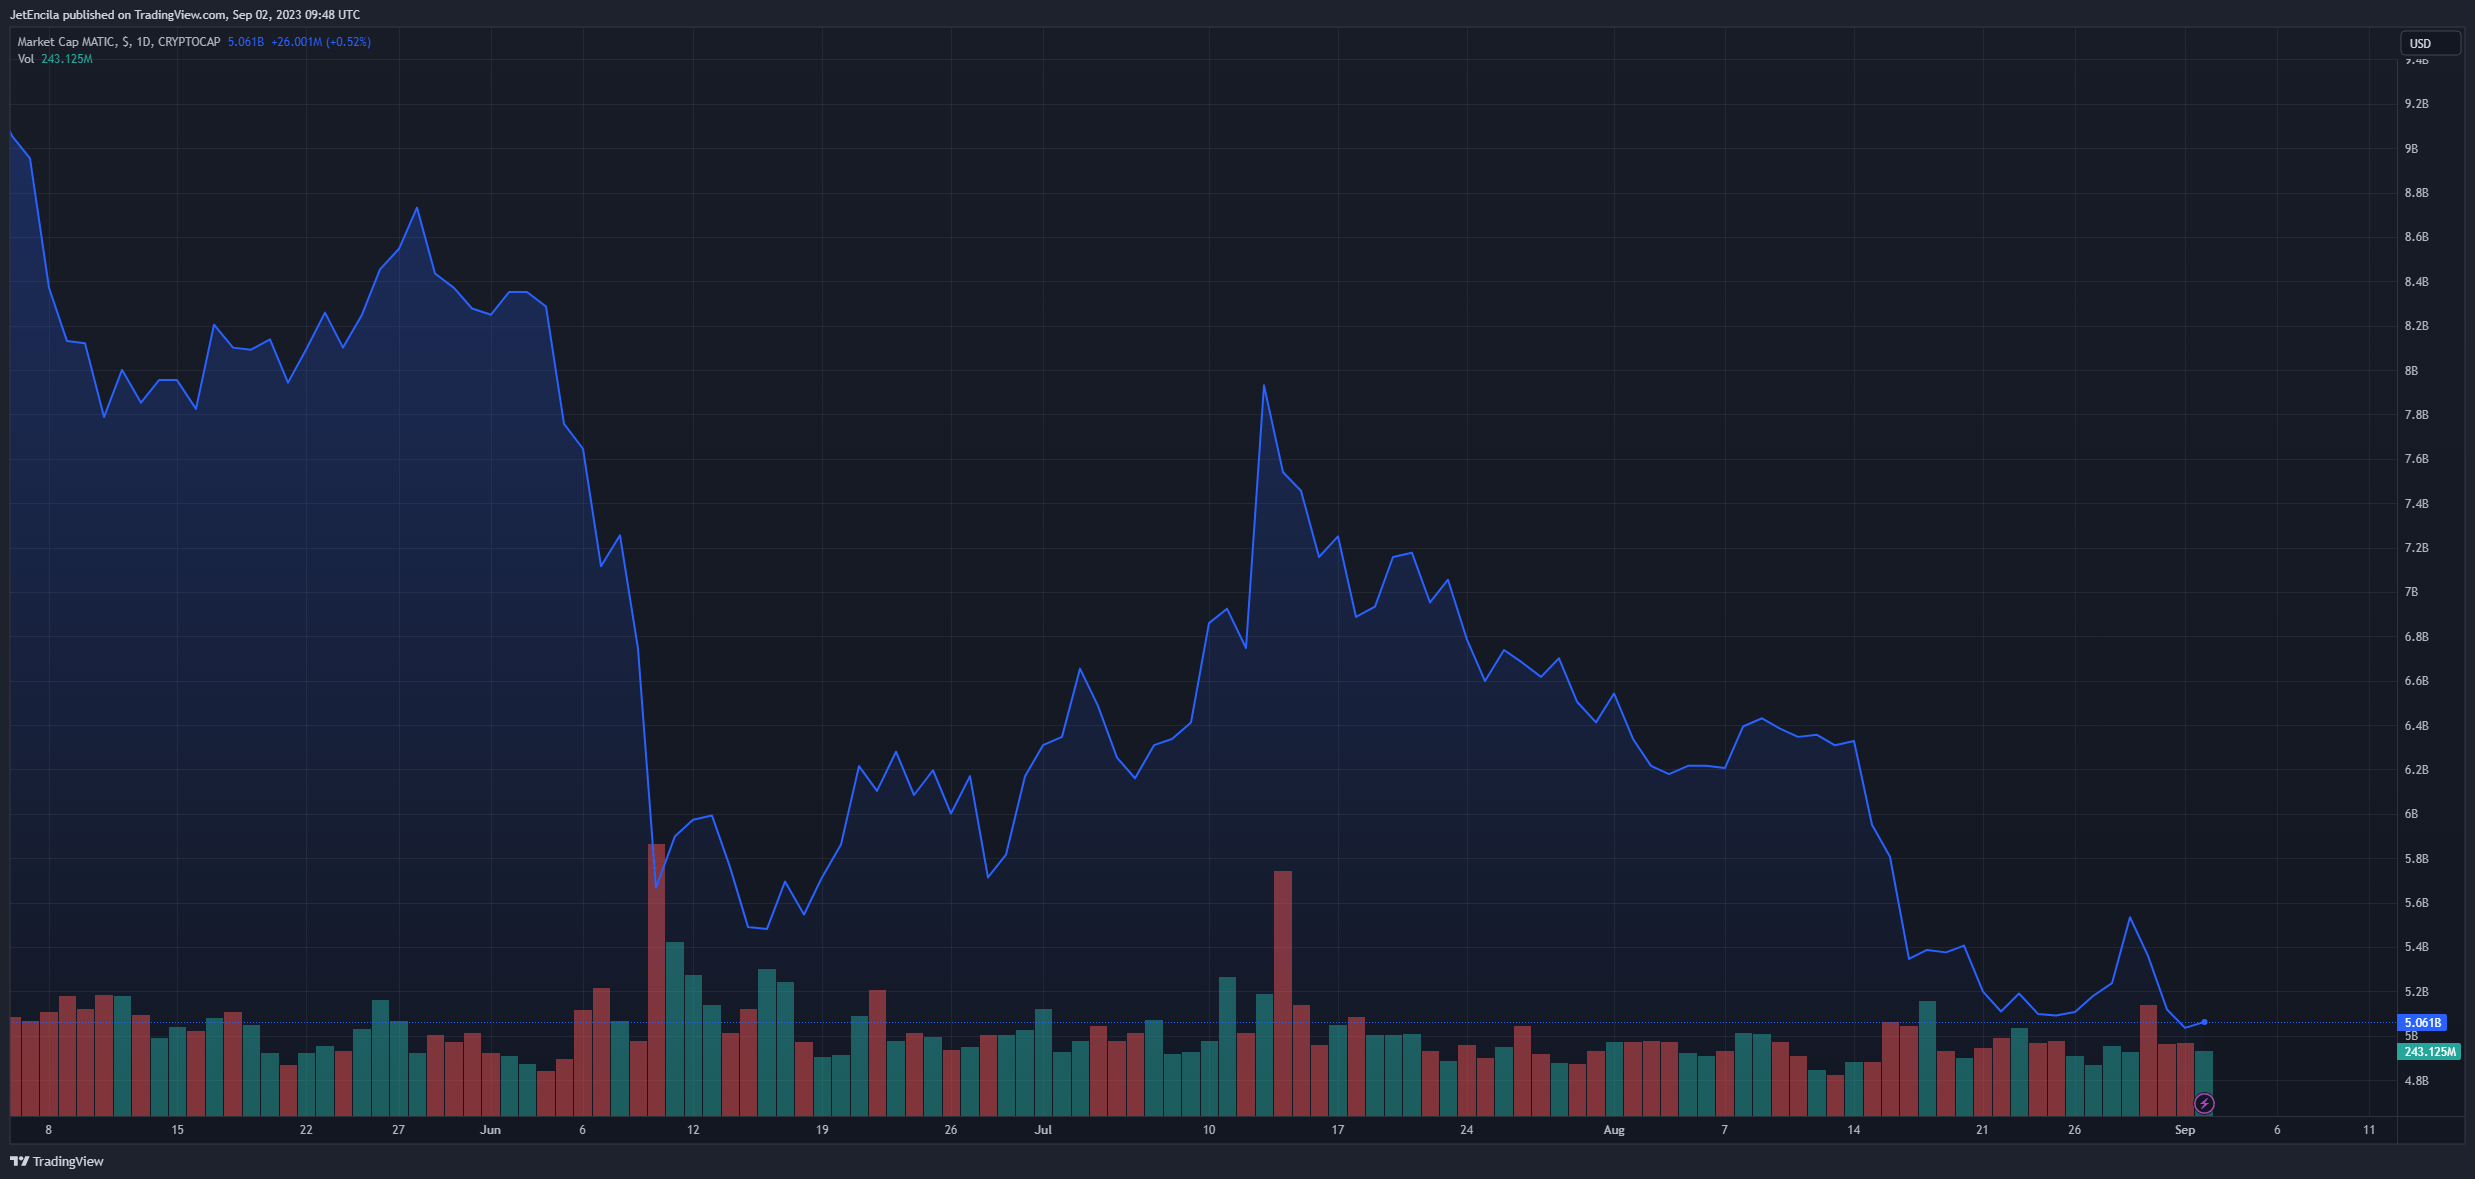Screen dimensions: 2475x1179
Task: Click the 8.8B price axis label
Action: click(2417, 193)
